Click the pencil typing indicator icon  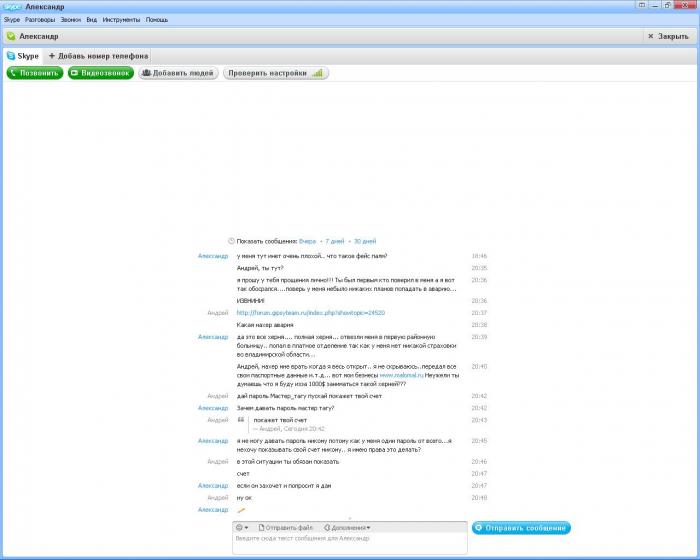click(x=241, y=510)
